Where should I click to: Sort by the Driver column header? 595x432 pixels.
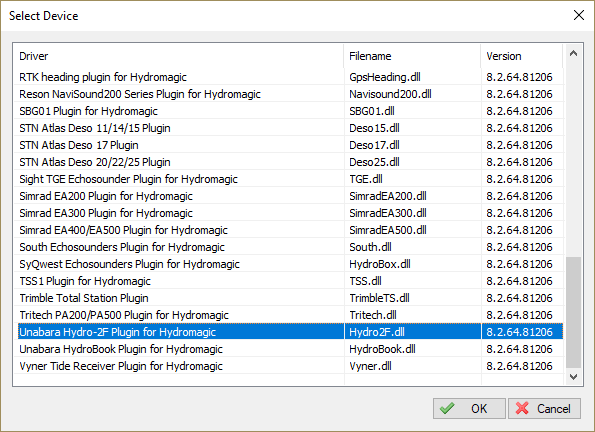[178, 56]
